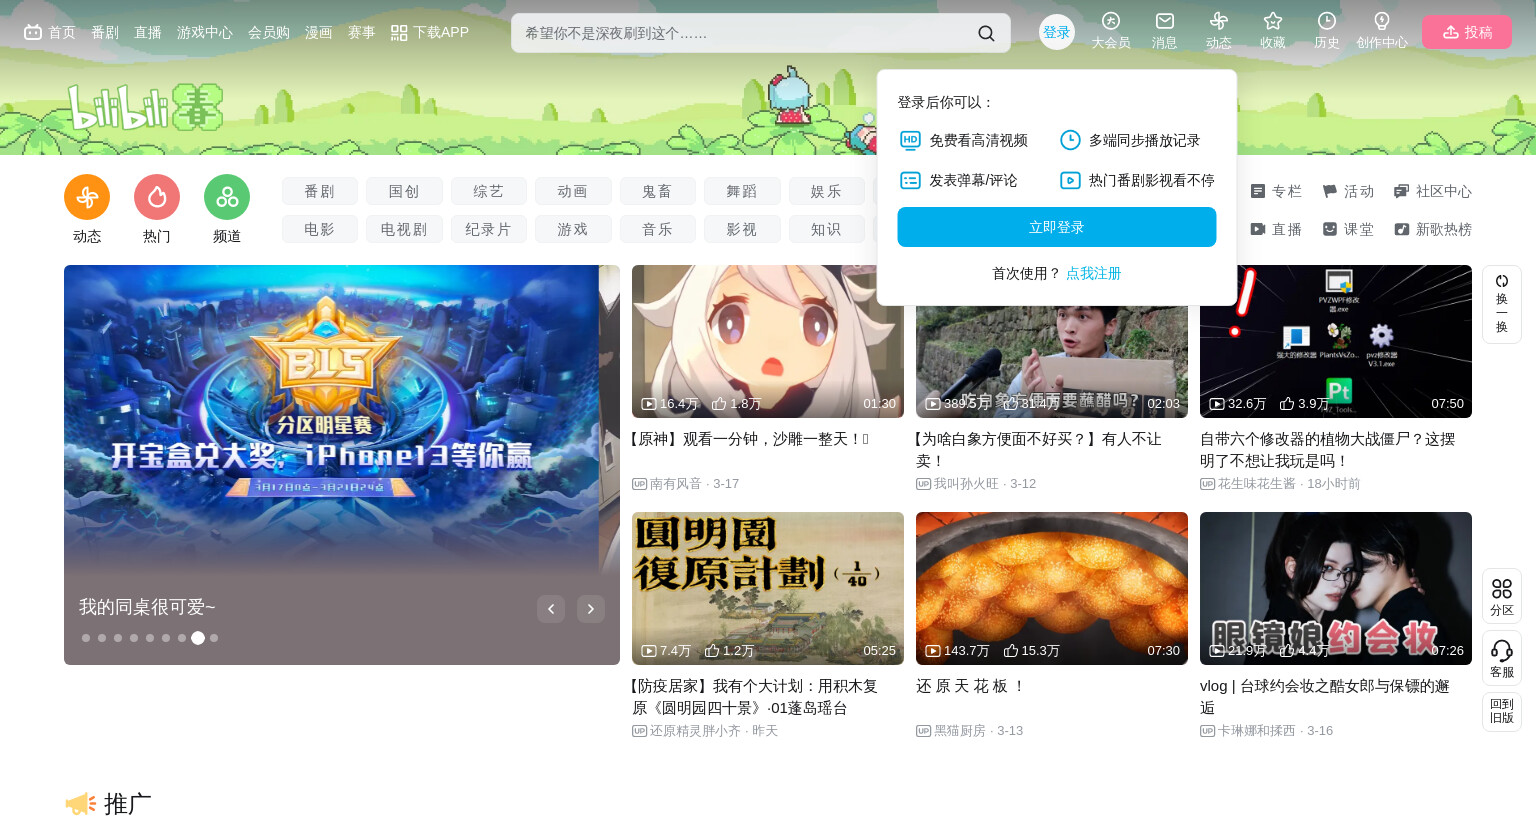
Task: Click the green 频道 circle icon
Action: 227,197
